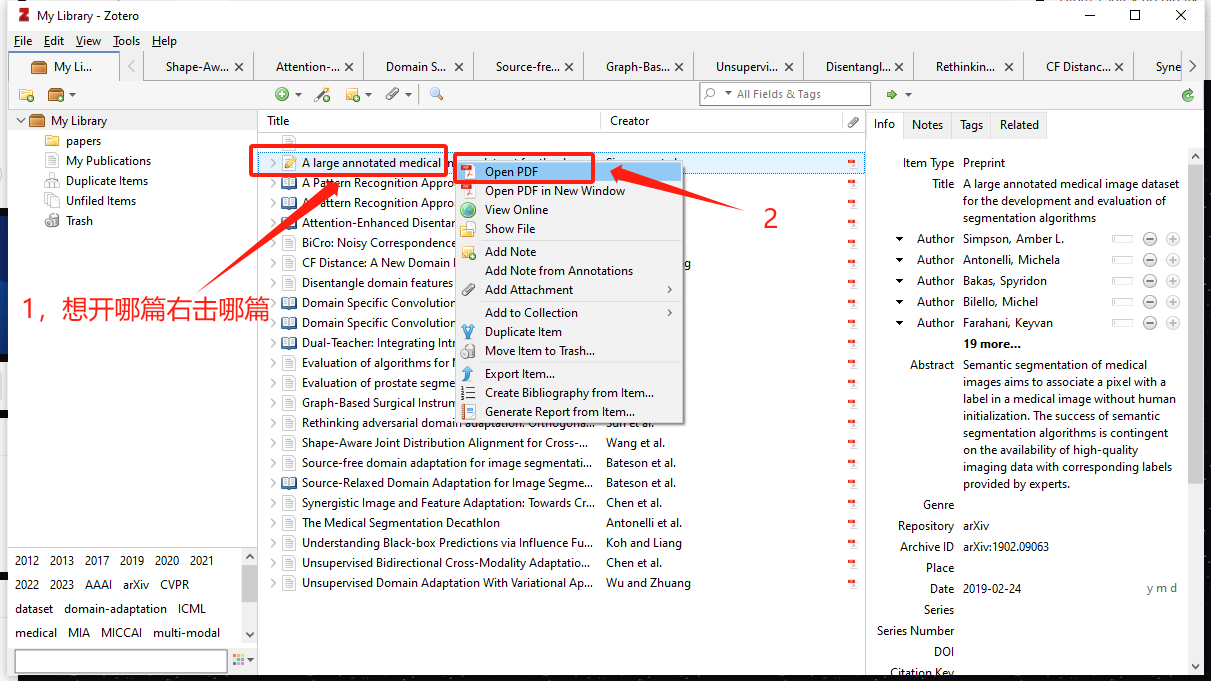The height and width of the screenshot is (681, 1211).
Task: Open Add Attachment submenu in context menu
Action: click(568, 290)
